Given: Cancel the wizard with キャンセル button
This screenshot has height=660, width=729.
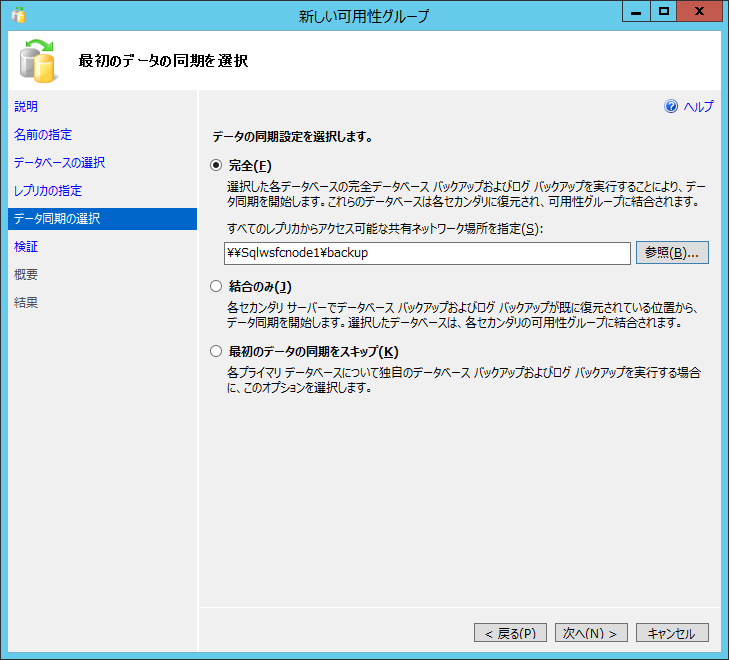Looking at the screenshot, I should 672,633.
